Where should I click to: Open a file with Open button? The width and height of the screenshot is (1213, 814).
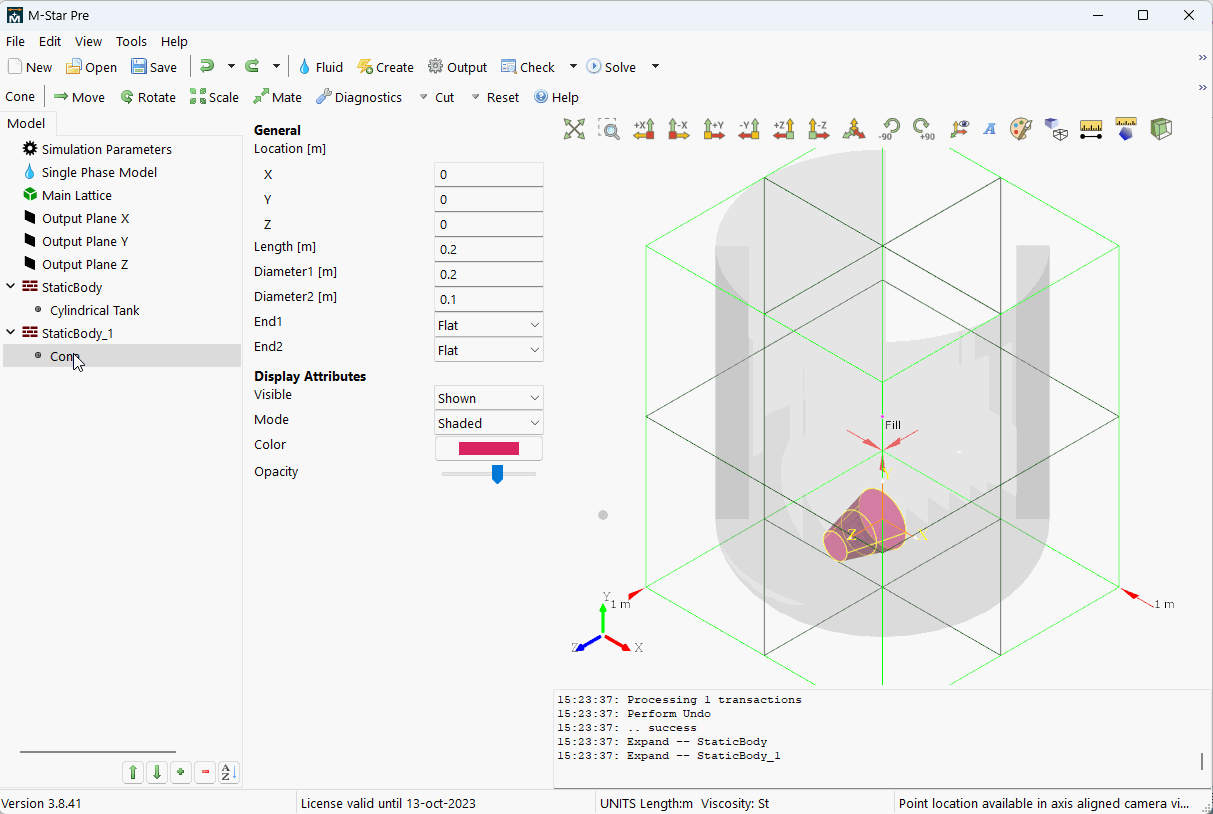[x=92, y=67]
